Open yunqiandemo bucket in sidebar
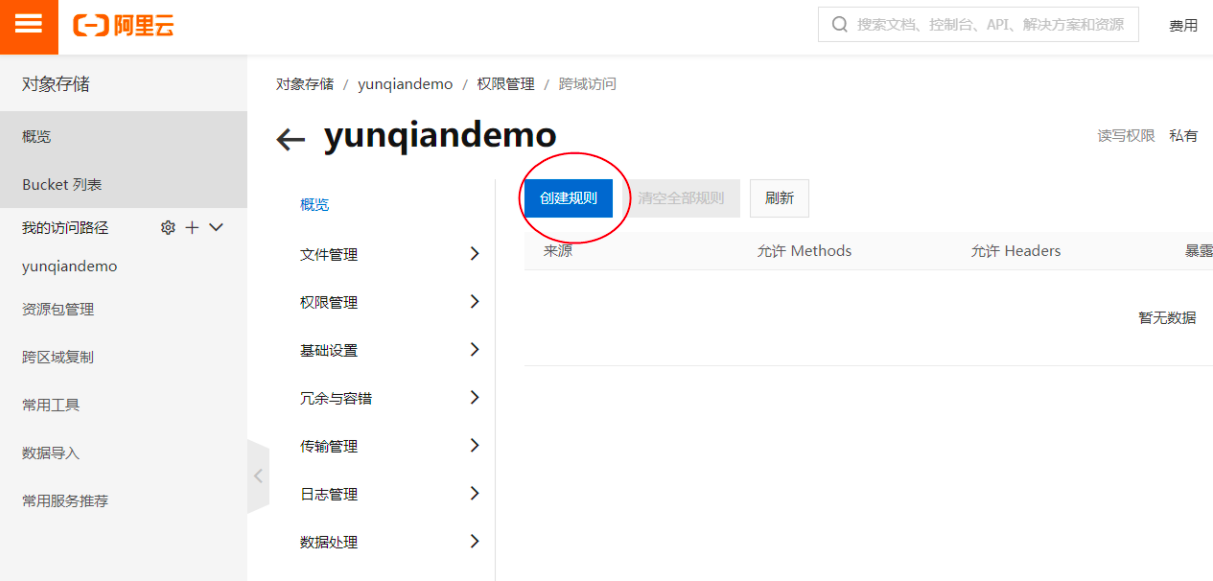Viewport: 1213px width, 581px height. (70, 267)
